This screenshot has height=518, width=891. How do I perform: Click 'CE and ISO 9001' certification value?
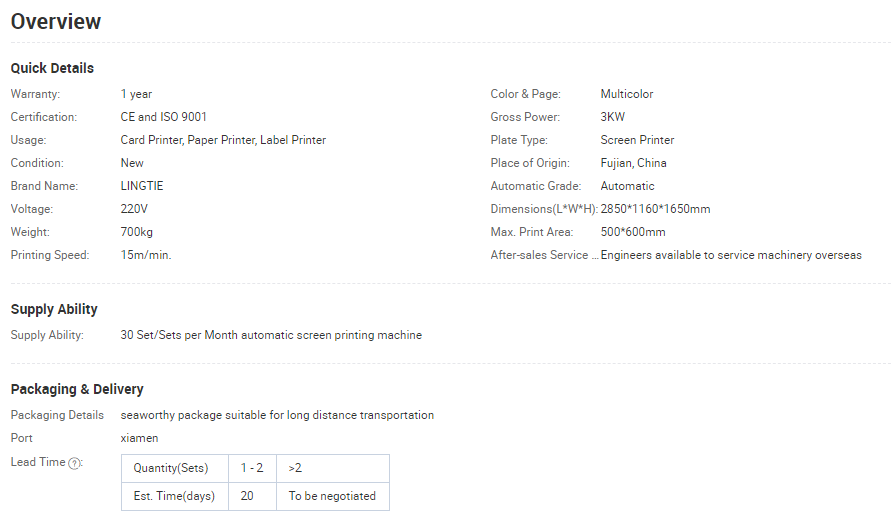[x=164, y=117]
